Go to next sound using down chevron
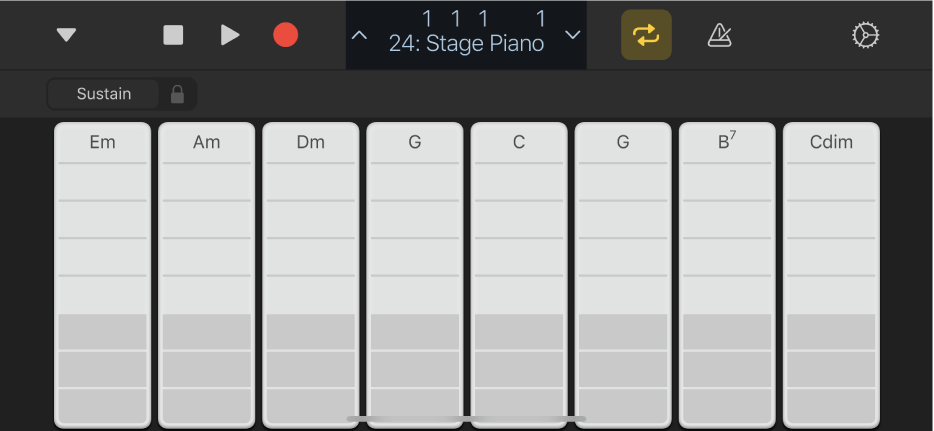The width and height of the screenshot is (934, 431). 573,35
